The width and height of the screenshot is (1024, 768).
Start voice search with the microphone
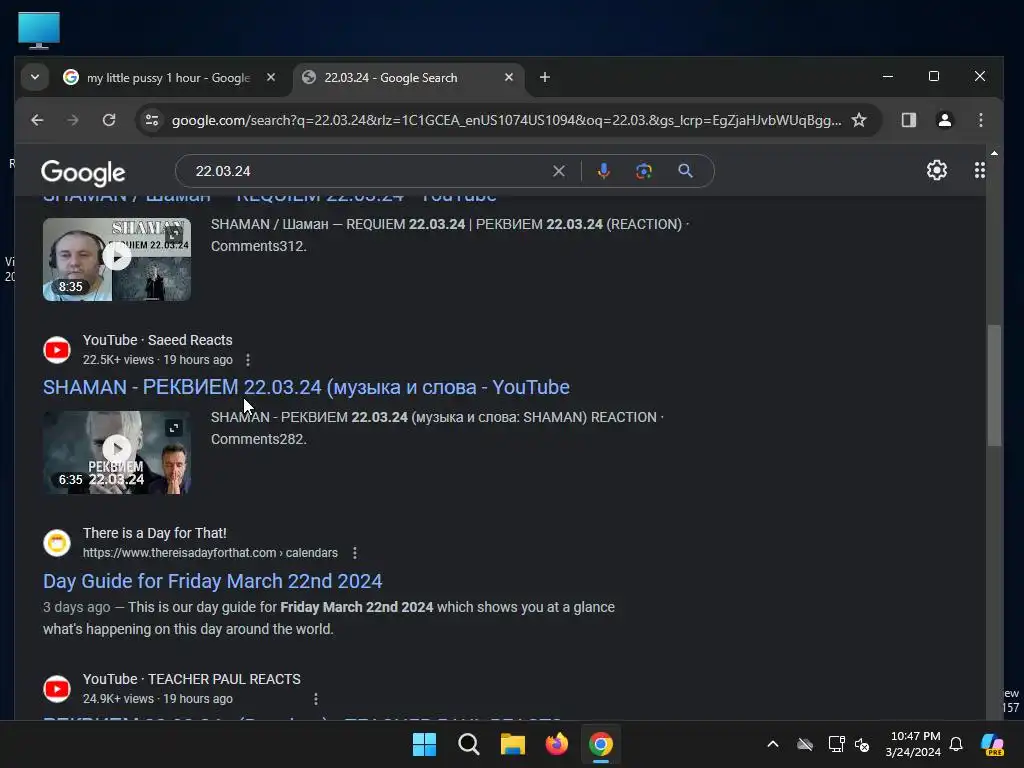click(x=603, y=171)
